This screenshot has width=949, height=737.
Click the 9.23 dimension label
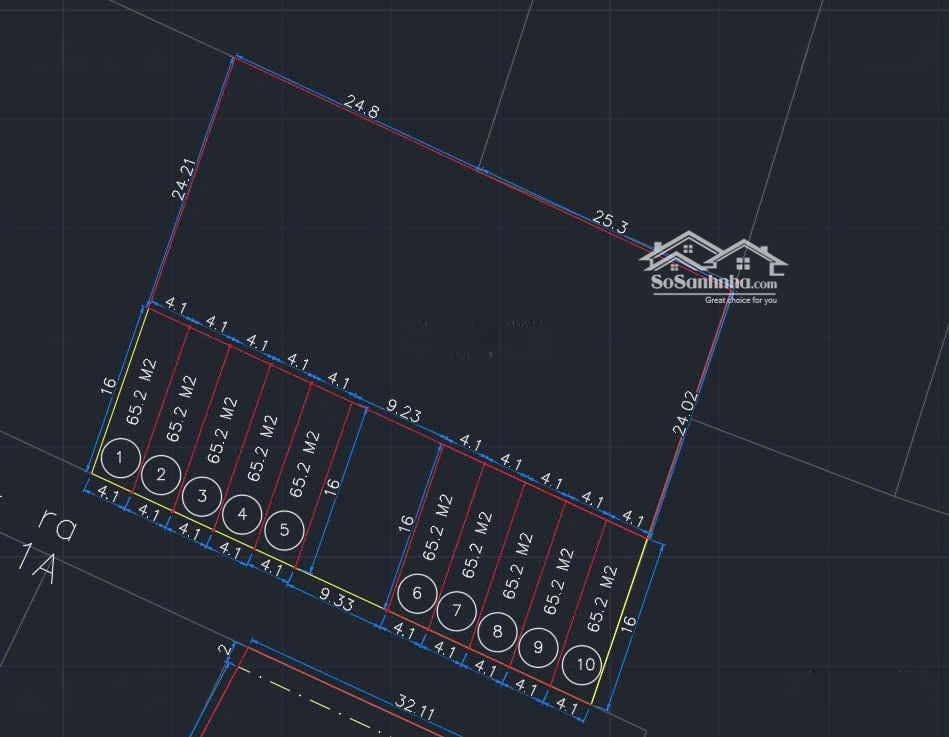[404, 408]
